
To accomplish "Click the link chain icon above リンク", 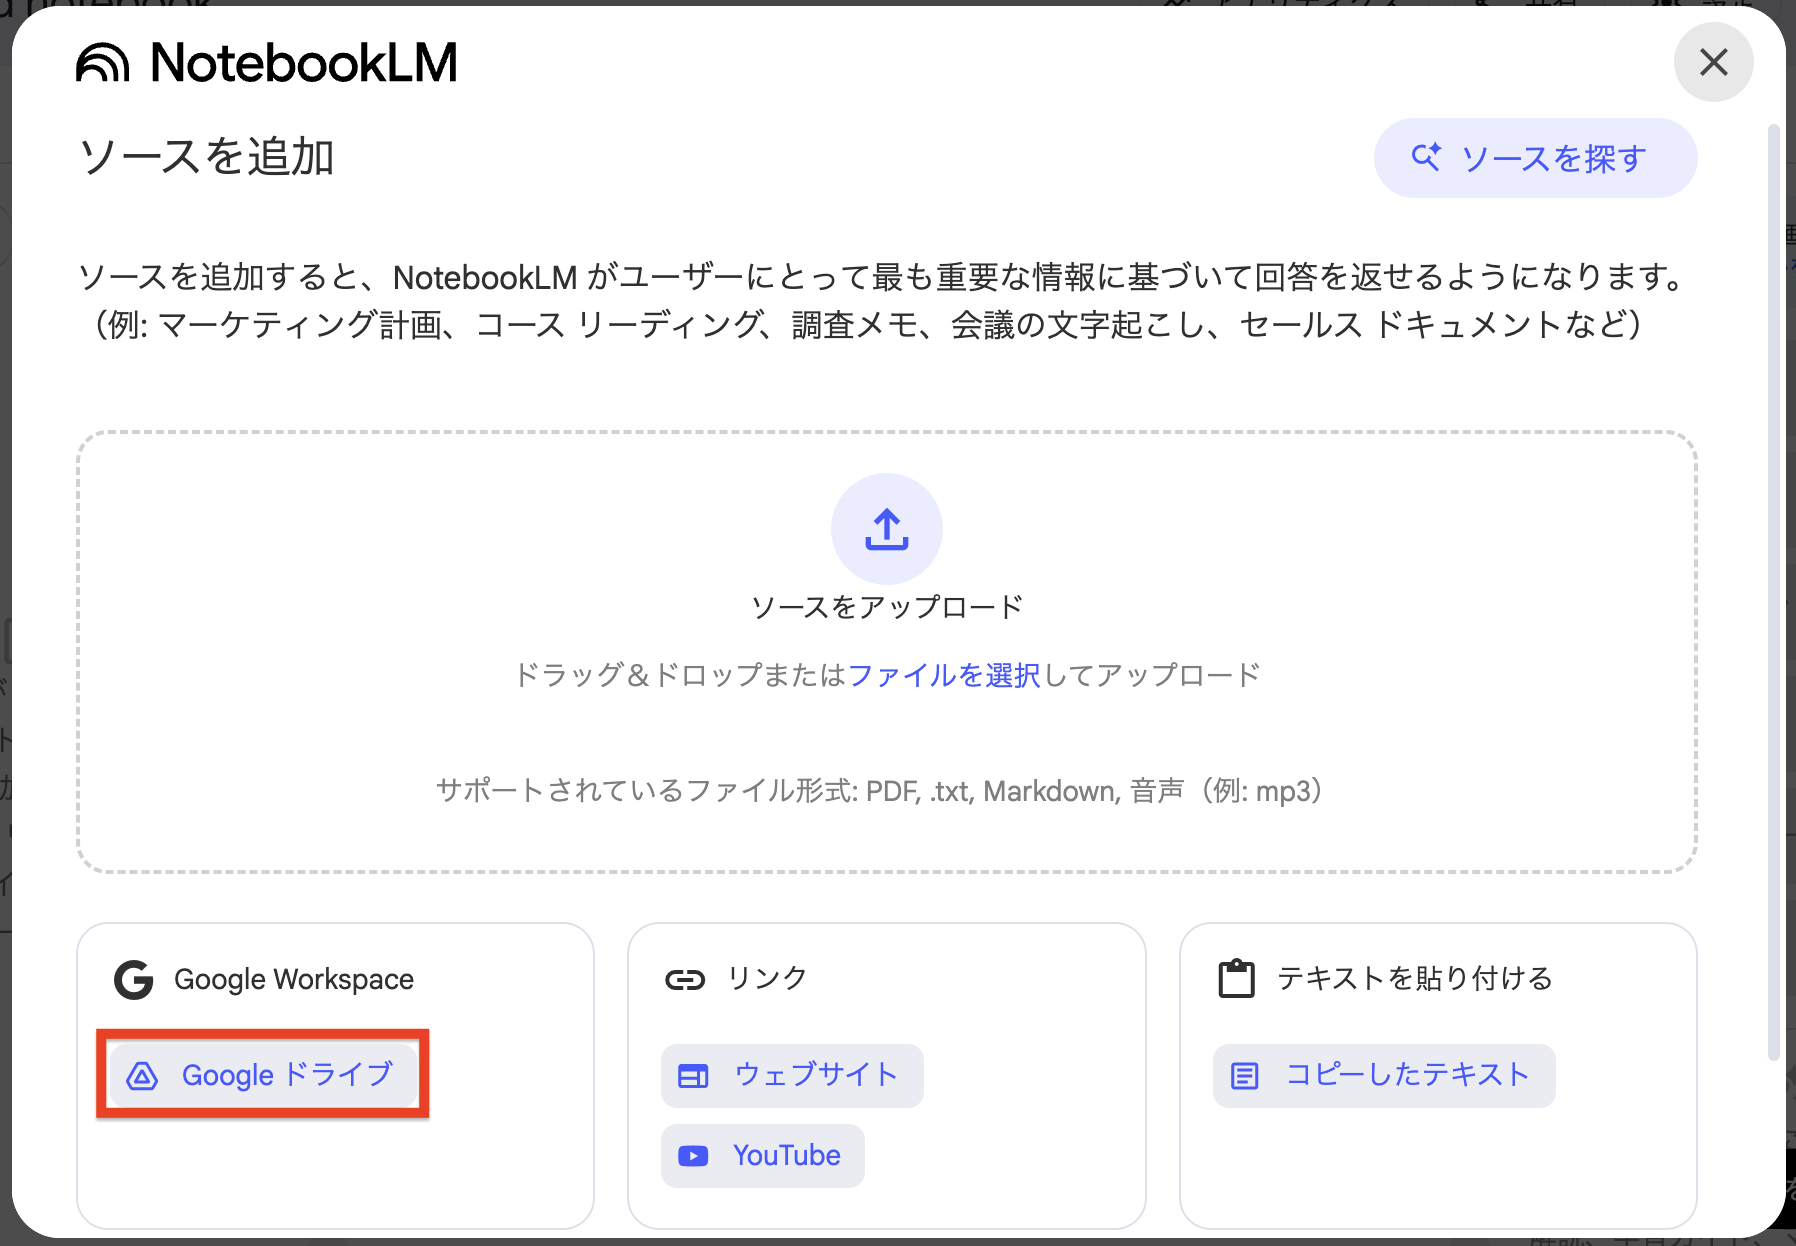I will [686, 979].
